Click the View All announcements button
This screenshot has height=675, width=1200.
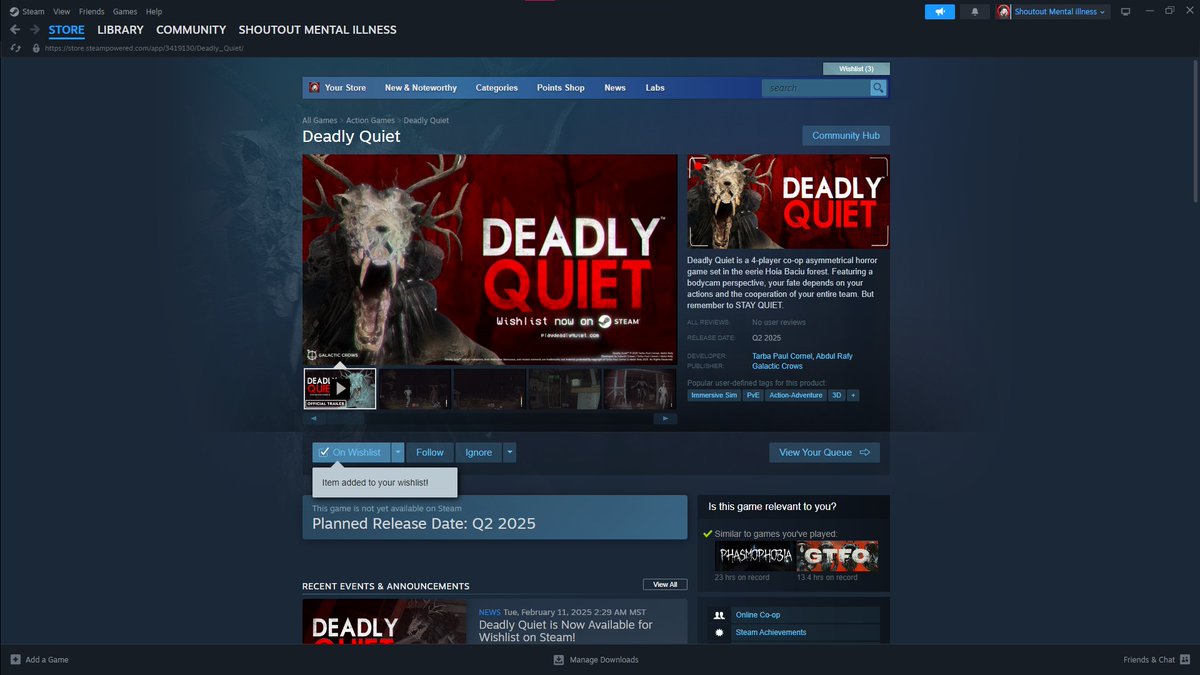pyautogui.click(x=665, y=585)
